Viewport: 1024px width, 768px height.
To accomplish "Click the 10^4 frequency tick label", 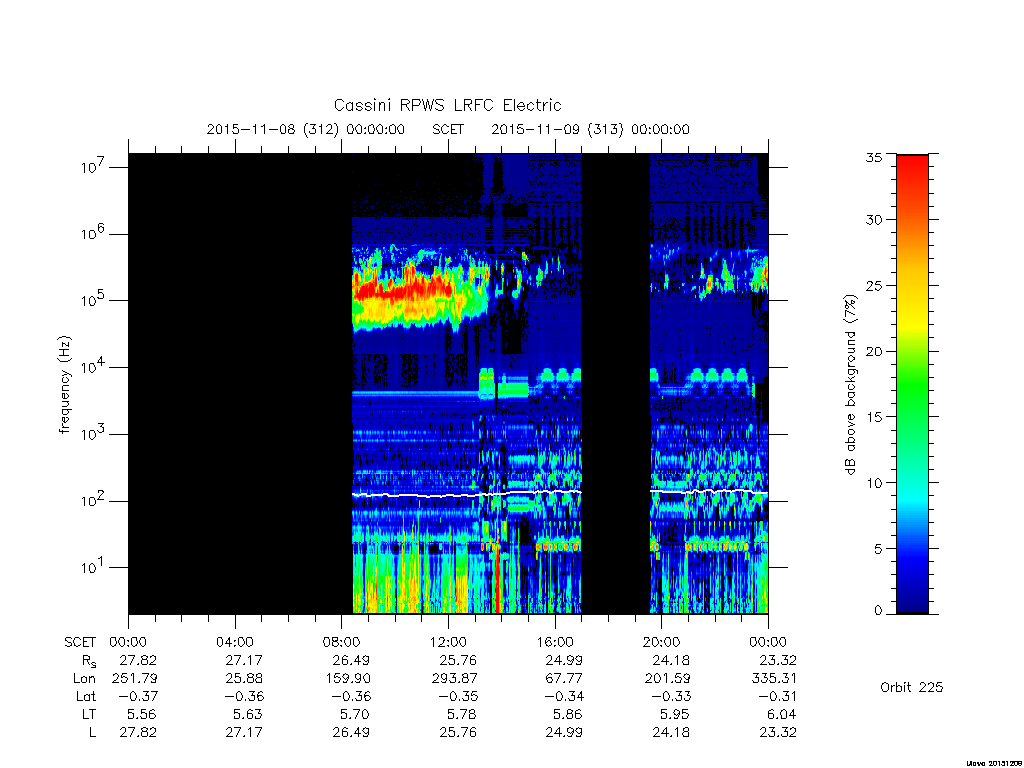I will 94,366.
